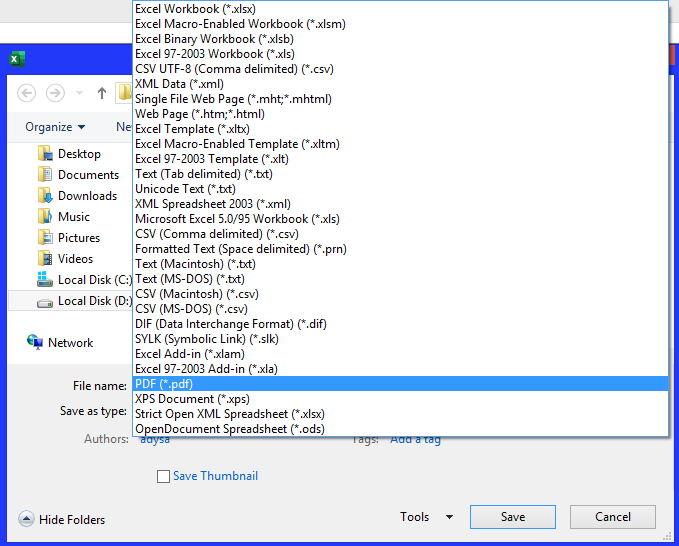Click the Cancel button
The height and width of the screenshot is (546, 679).
point(612,517)
